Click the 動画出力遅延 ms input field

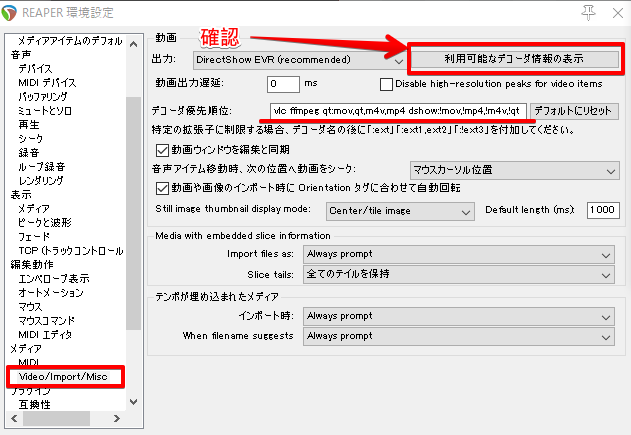coord(283,84)
